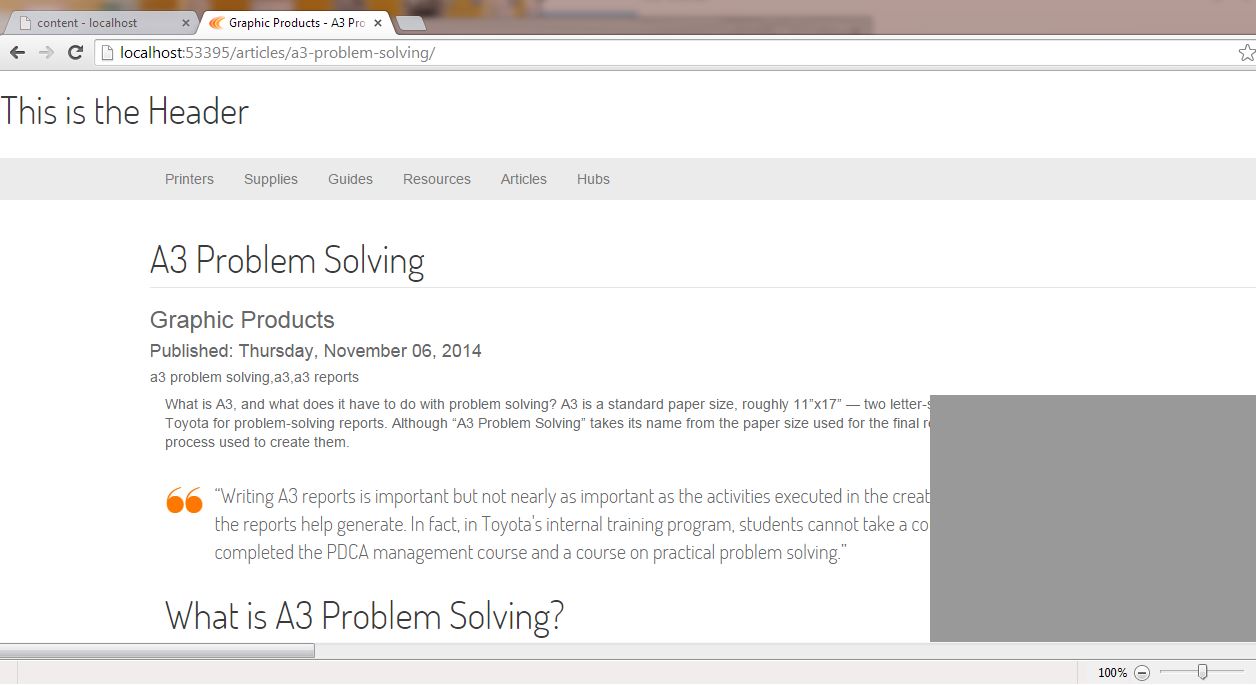Visit the Hubs navigation link

click(x=593, y=179)
